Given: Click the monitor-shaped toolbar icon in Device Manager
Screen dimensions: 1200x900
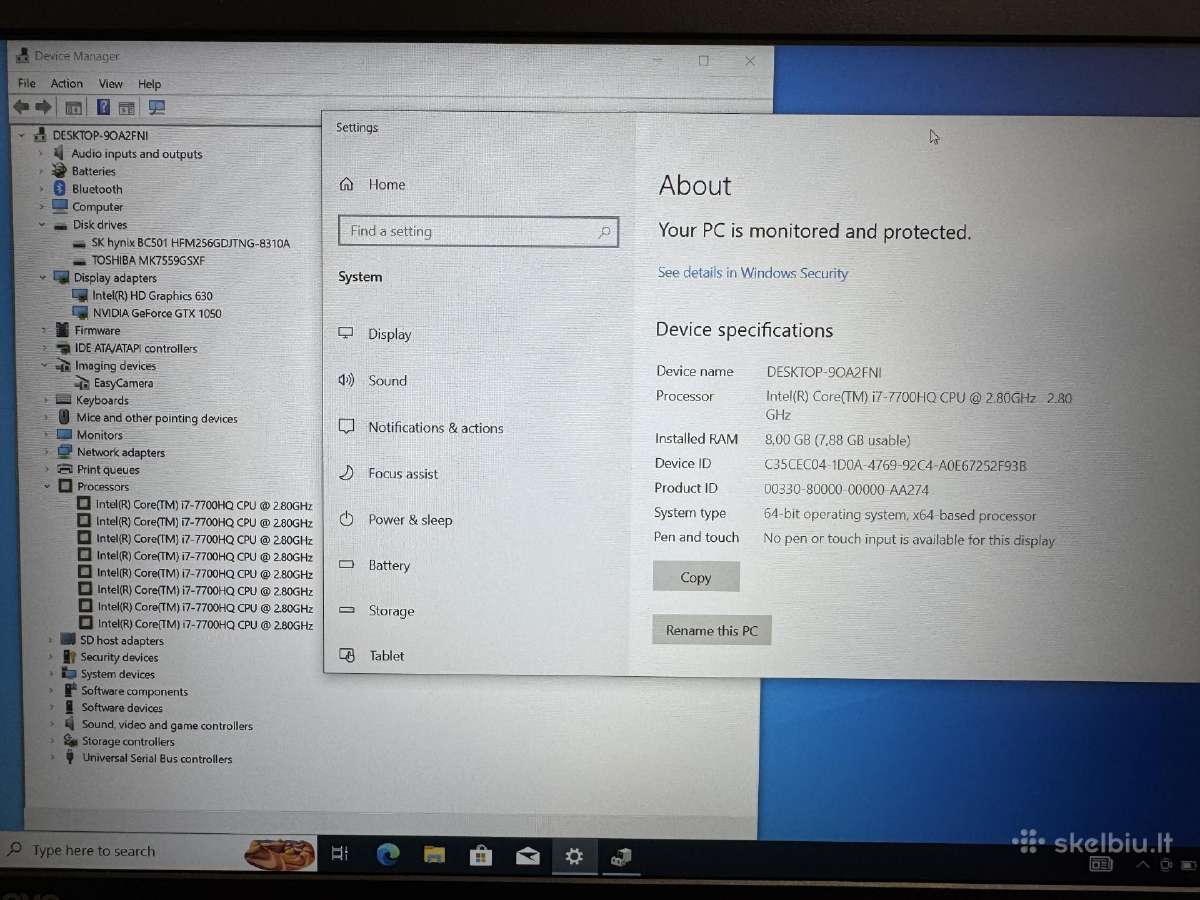Looking at the screenshot, I should [157, 107].
